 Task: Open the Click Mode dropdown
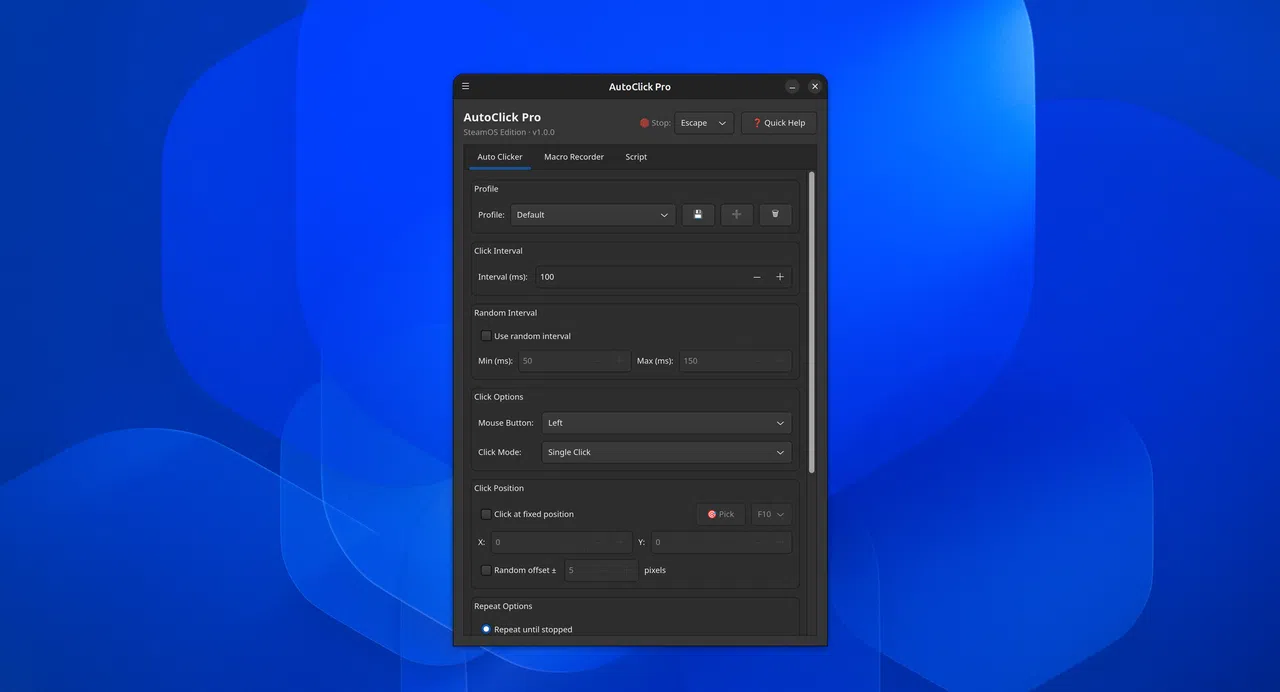[666, 452]
